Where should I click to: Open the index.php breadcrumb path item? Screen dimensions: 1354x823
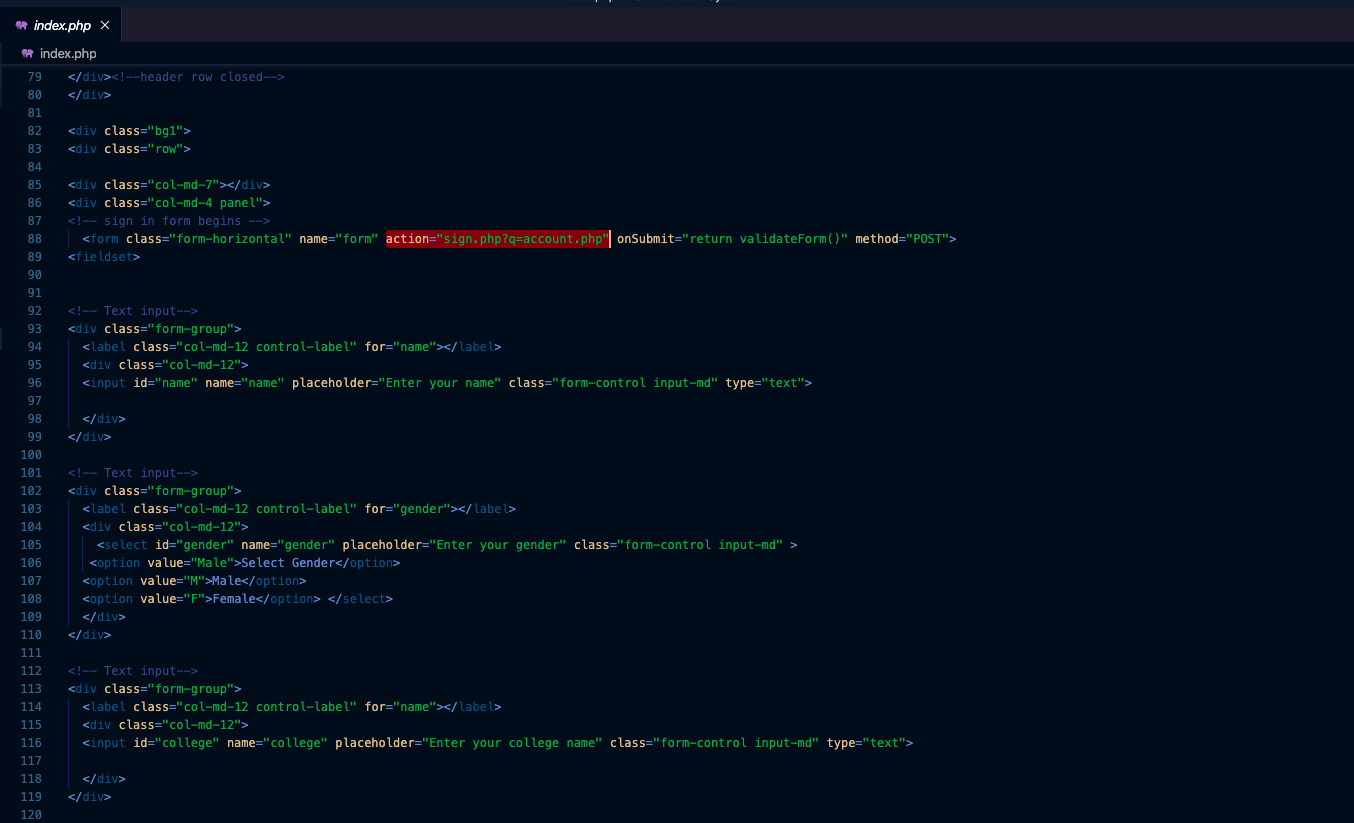pyautogui.click(x=68, y=53)
